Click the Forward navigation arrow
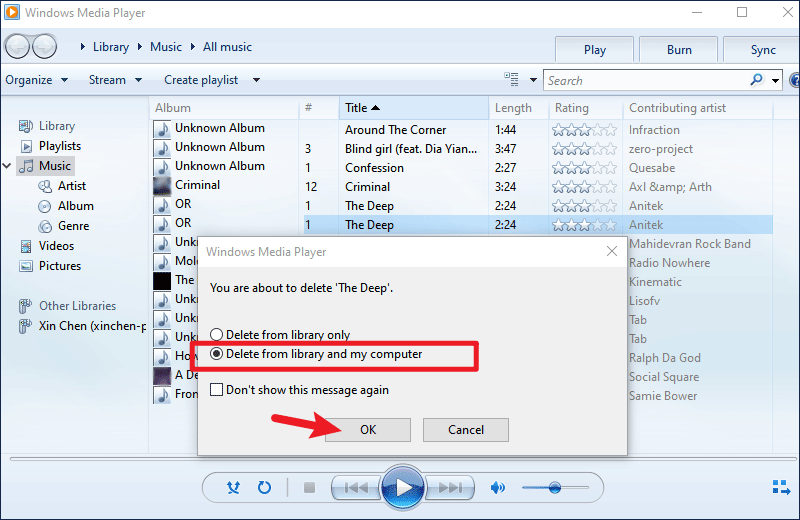800x520 pixels. coord(44,47)
